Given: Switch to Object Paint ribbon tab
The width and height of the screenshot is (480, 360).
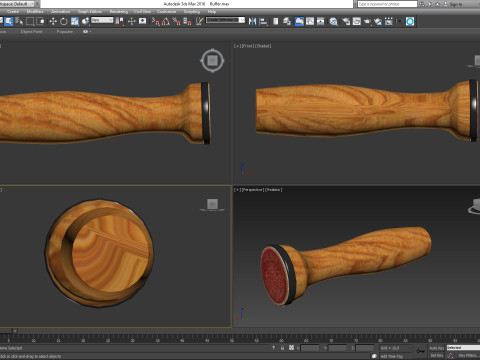Looking at the screenshot, I should [31, 32].
